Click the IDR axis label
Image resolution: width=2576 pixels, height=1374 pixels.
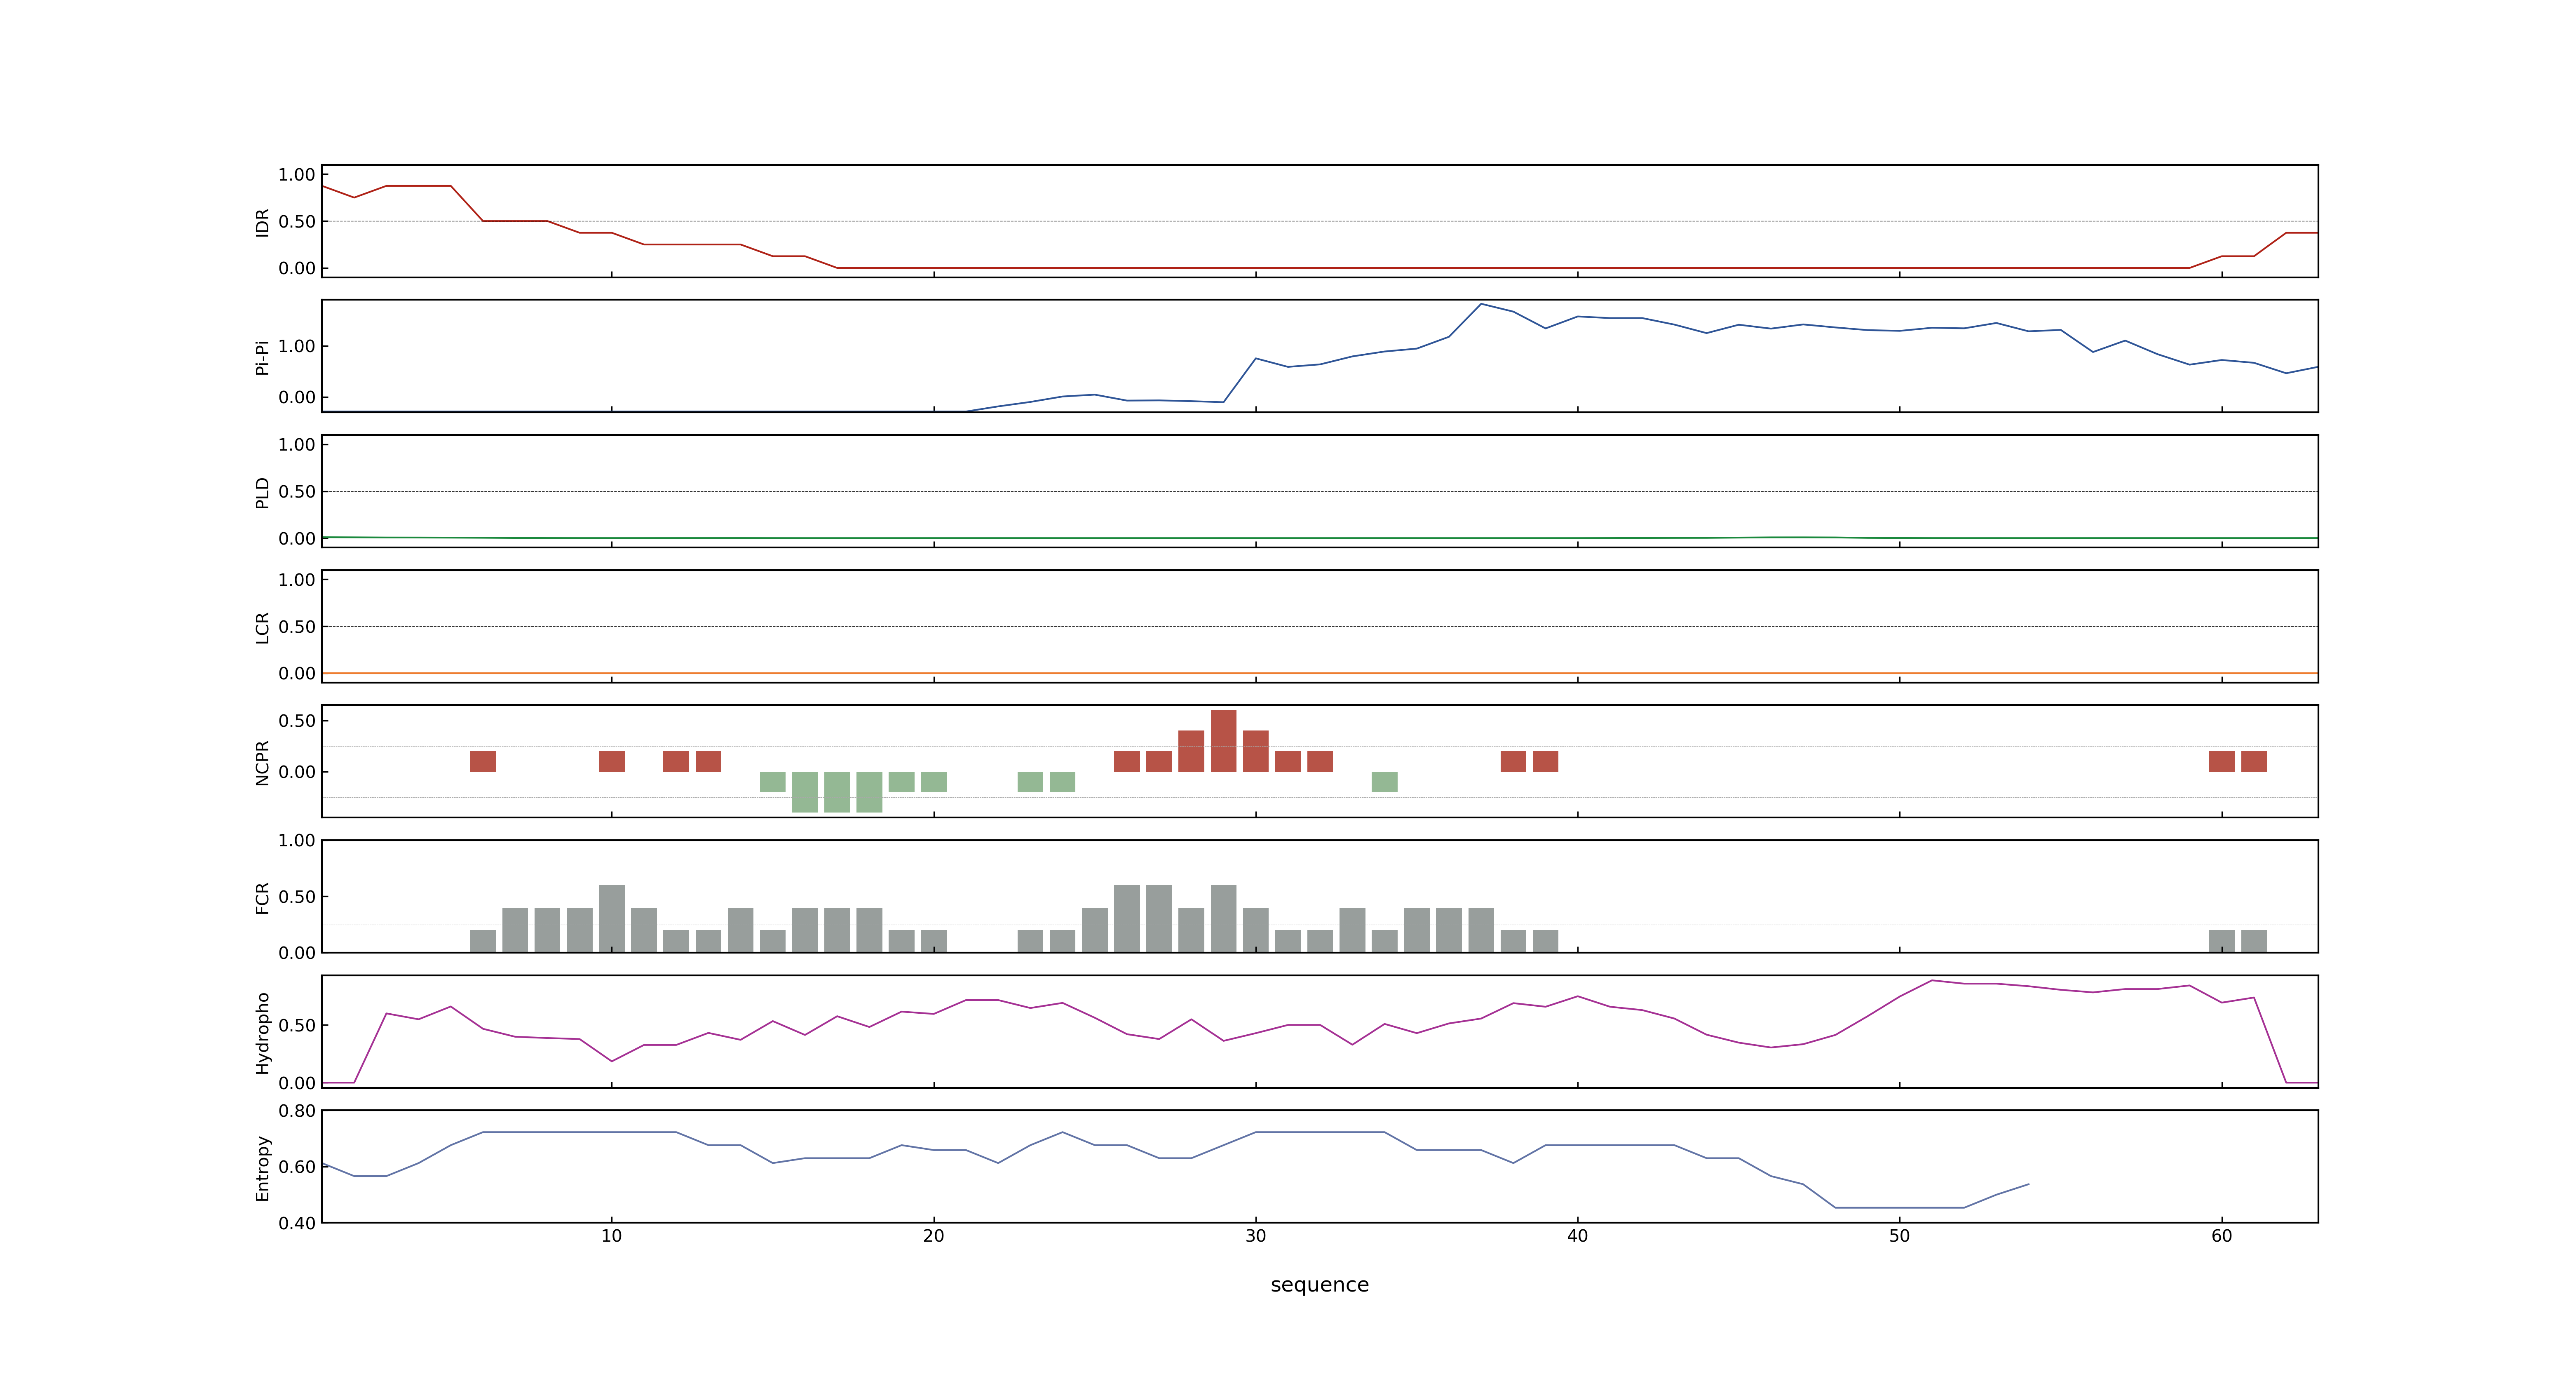tap(263, 222)
